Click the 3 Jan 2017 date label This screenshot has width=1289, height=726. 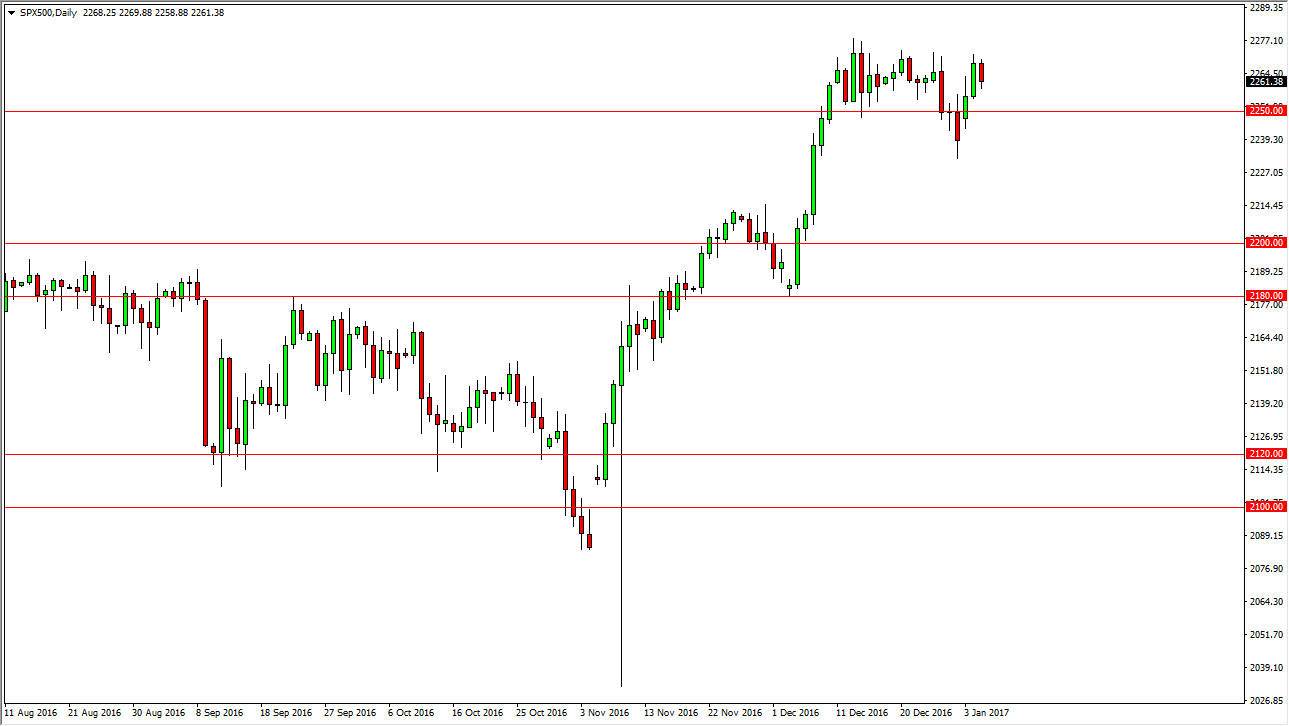tap(985, 713)
